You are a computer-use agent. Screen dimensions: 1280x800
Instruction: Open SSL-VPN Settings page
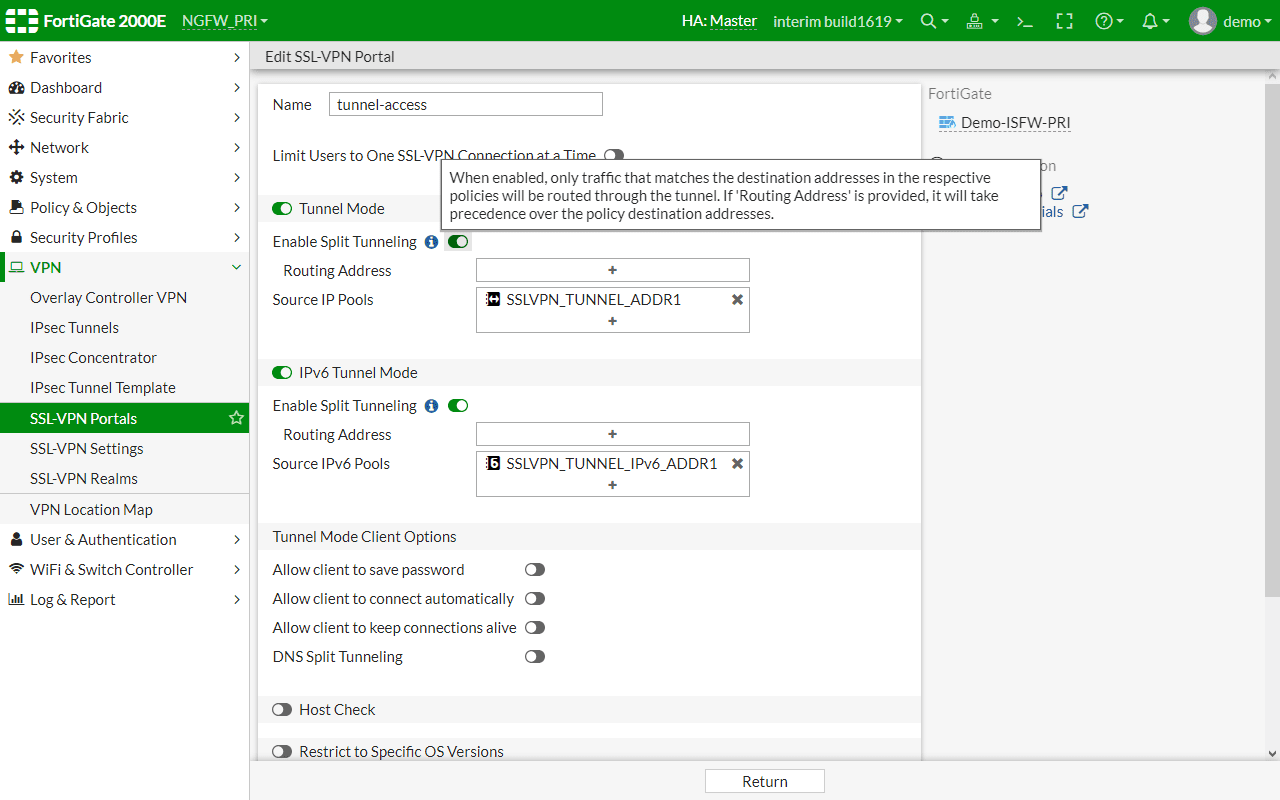[x=87, y=449]
